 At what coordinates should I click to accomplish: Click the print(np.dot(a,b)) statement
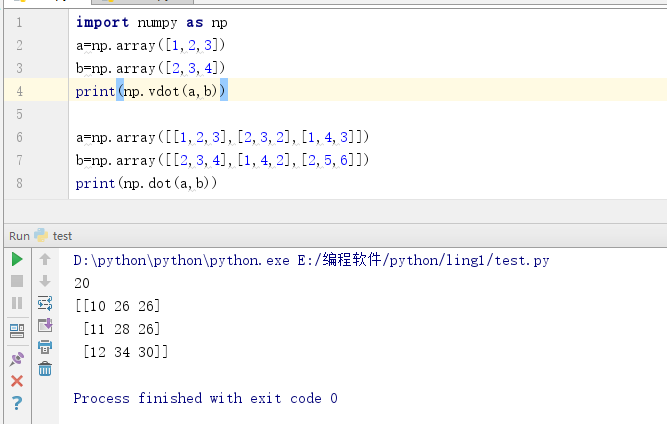click(146, 183)
